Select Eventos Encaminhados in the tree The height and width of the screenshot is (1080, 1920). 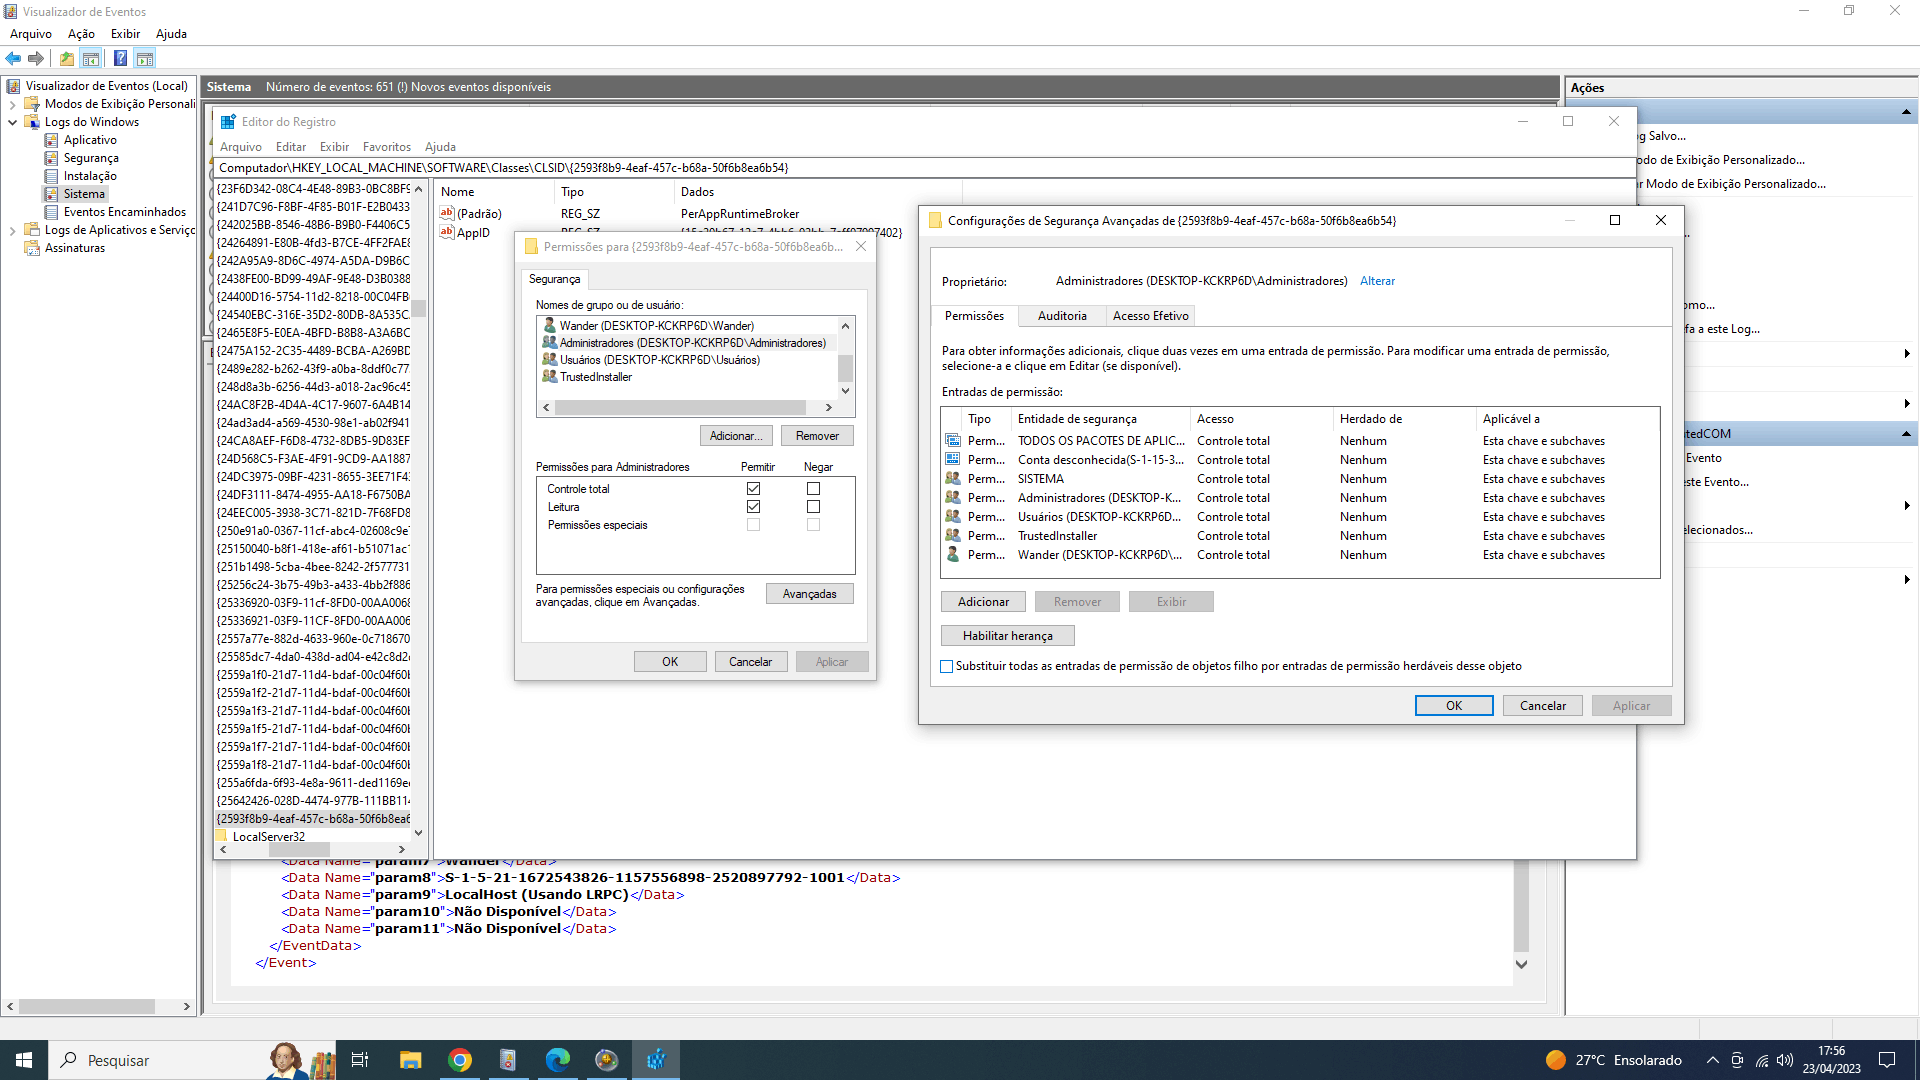pos(125,212)
